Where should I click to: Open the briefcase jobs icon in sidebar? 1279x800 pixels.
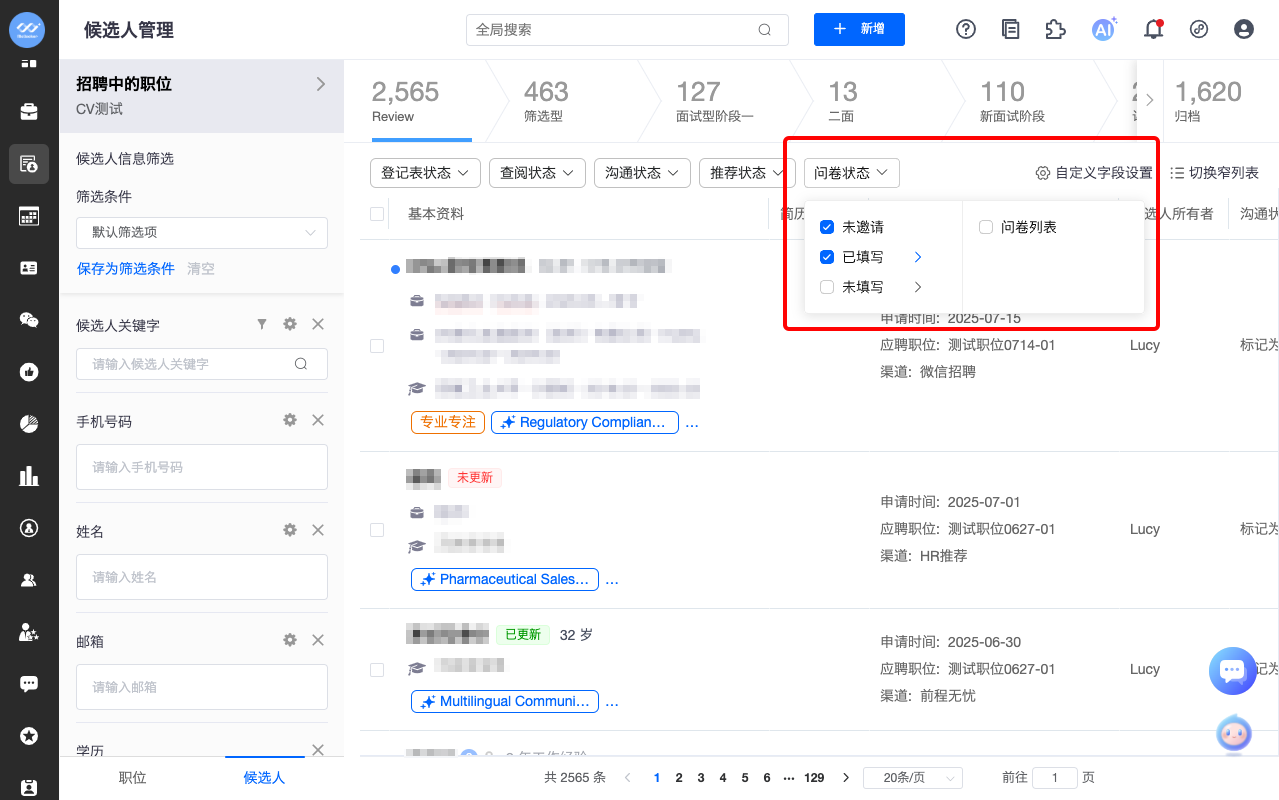[29, 111]
